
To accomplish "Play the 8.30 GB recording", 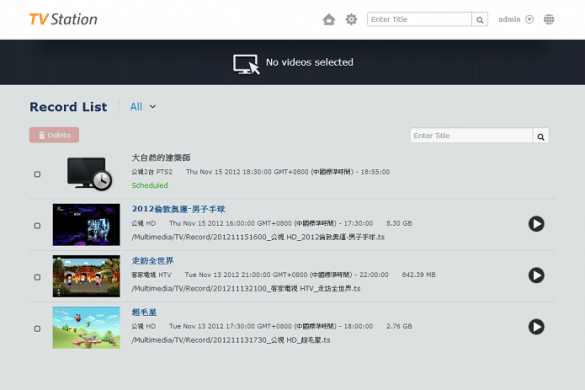I will click(x=536, y=224).
